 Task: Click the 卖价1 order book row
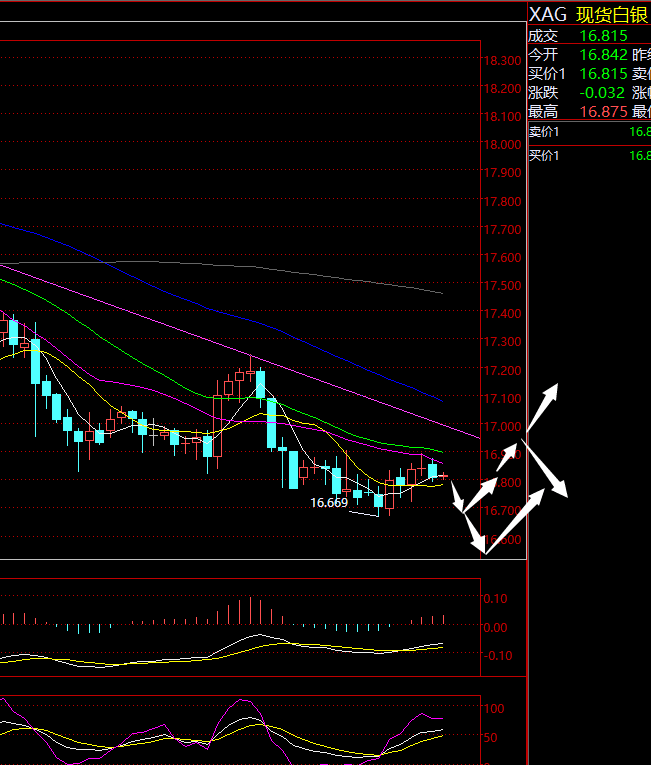pyautogui.click(x=590, y=132)
